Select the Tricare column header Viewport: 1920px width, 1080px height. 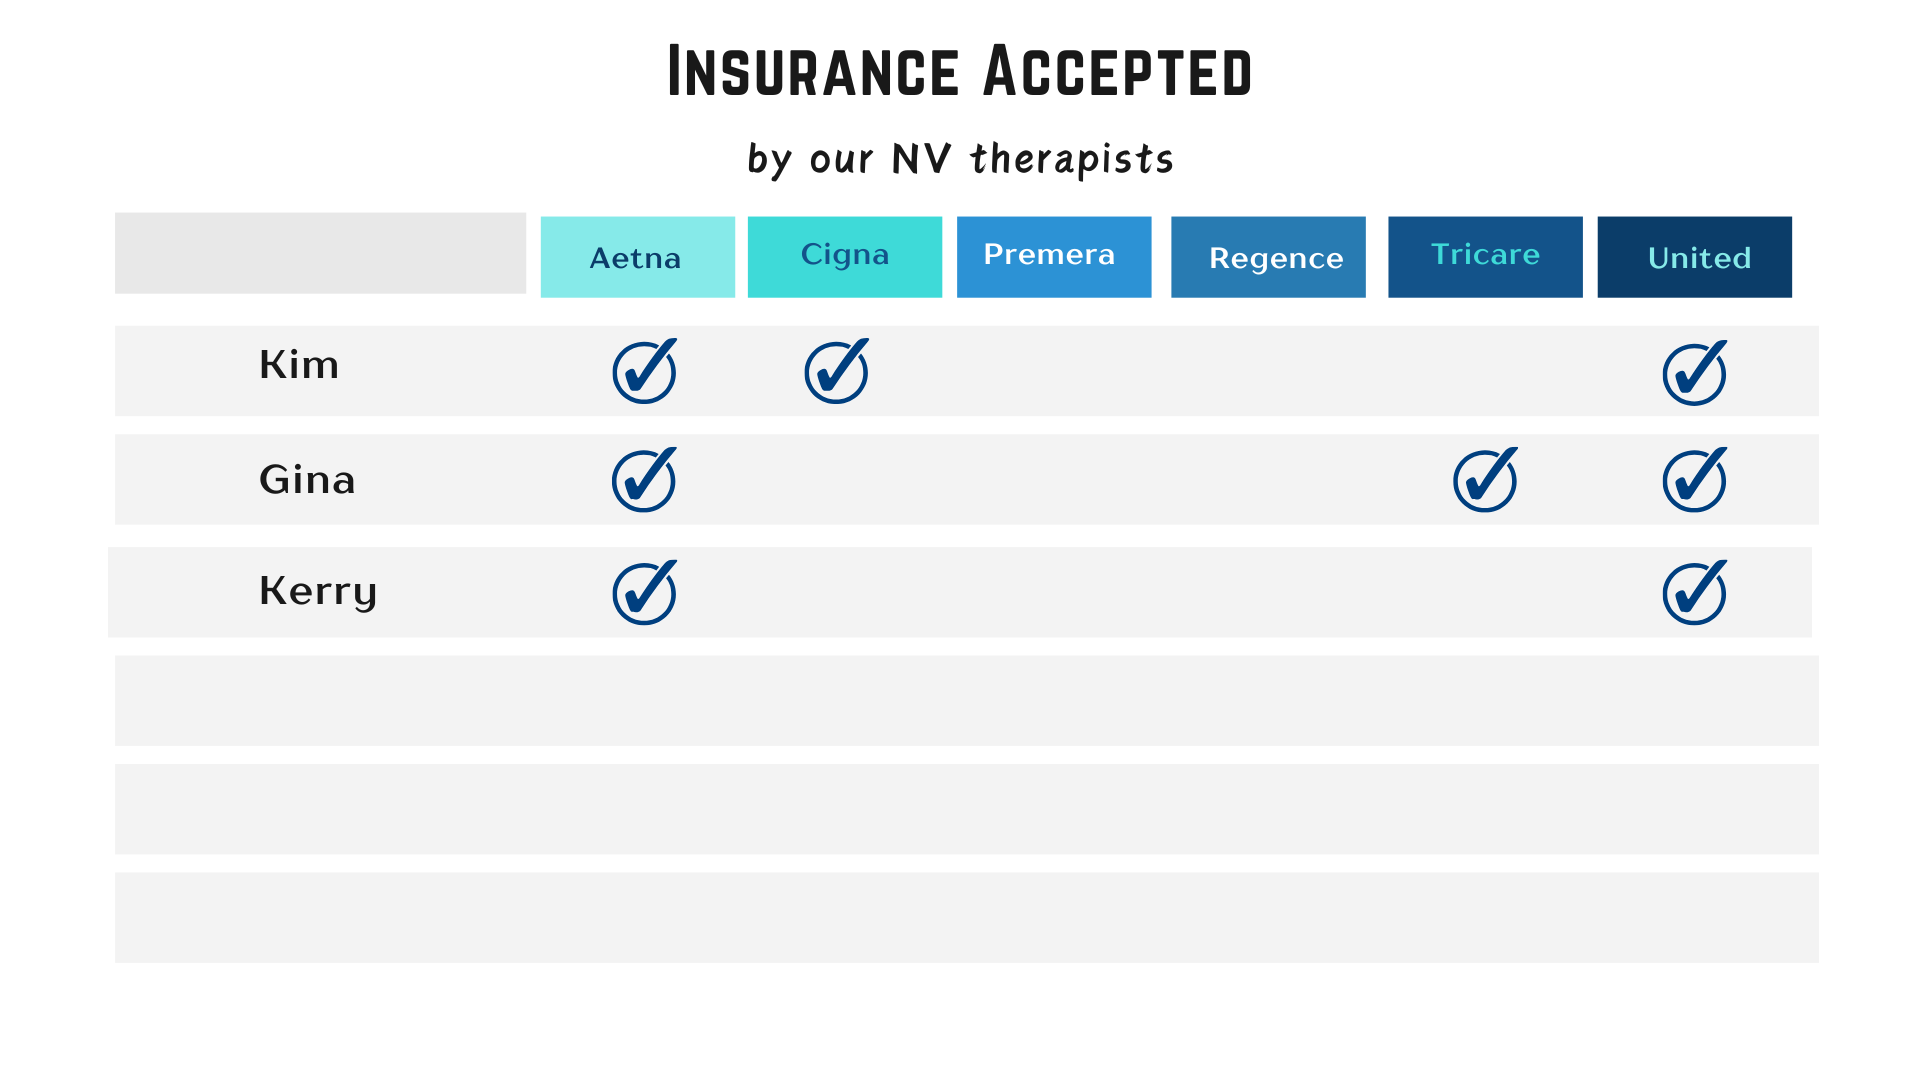pos(1485,257)
